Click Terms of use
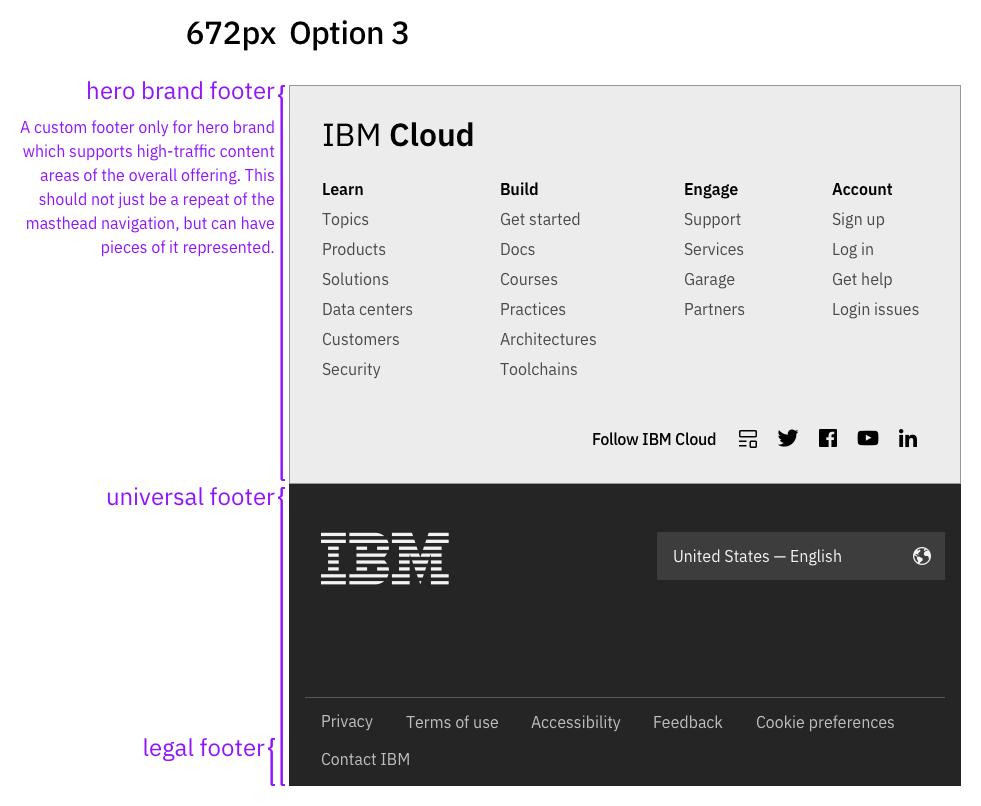Screen dimensions: 981x806 tap(452, 722)
